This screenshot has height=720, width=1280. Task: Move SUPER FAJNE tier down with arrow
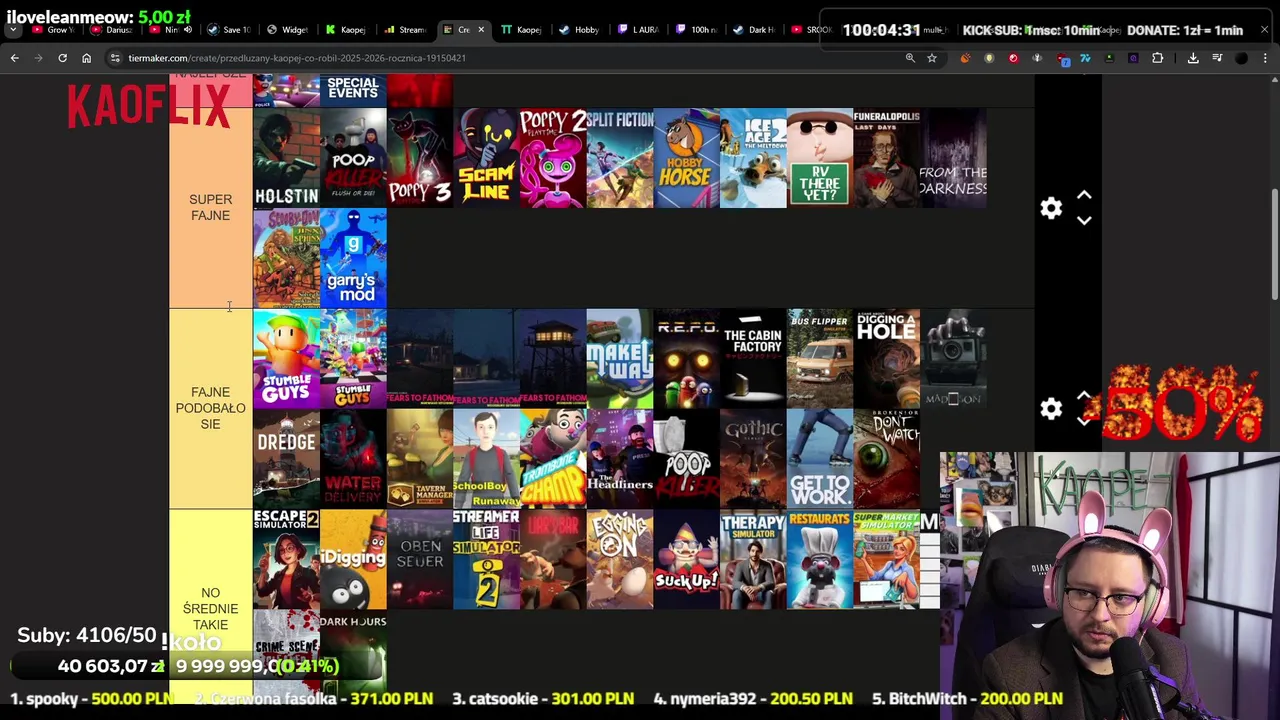[1084, 220]
